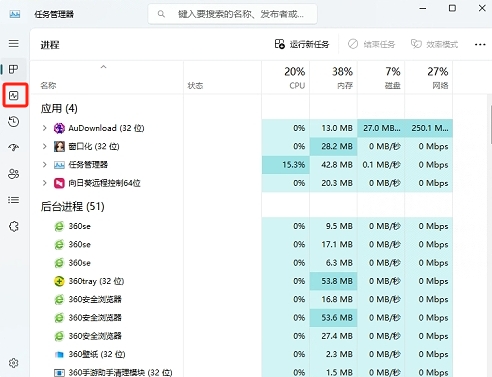Screen dimensions: 492x377
Task: Click the 9.5 MB memory cell
Action: pyautogui.click(x=333, y=226)
